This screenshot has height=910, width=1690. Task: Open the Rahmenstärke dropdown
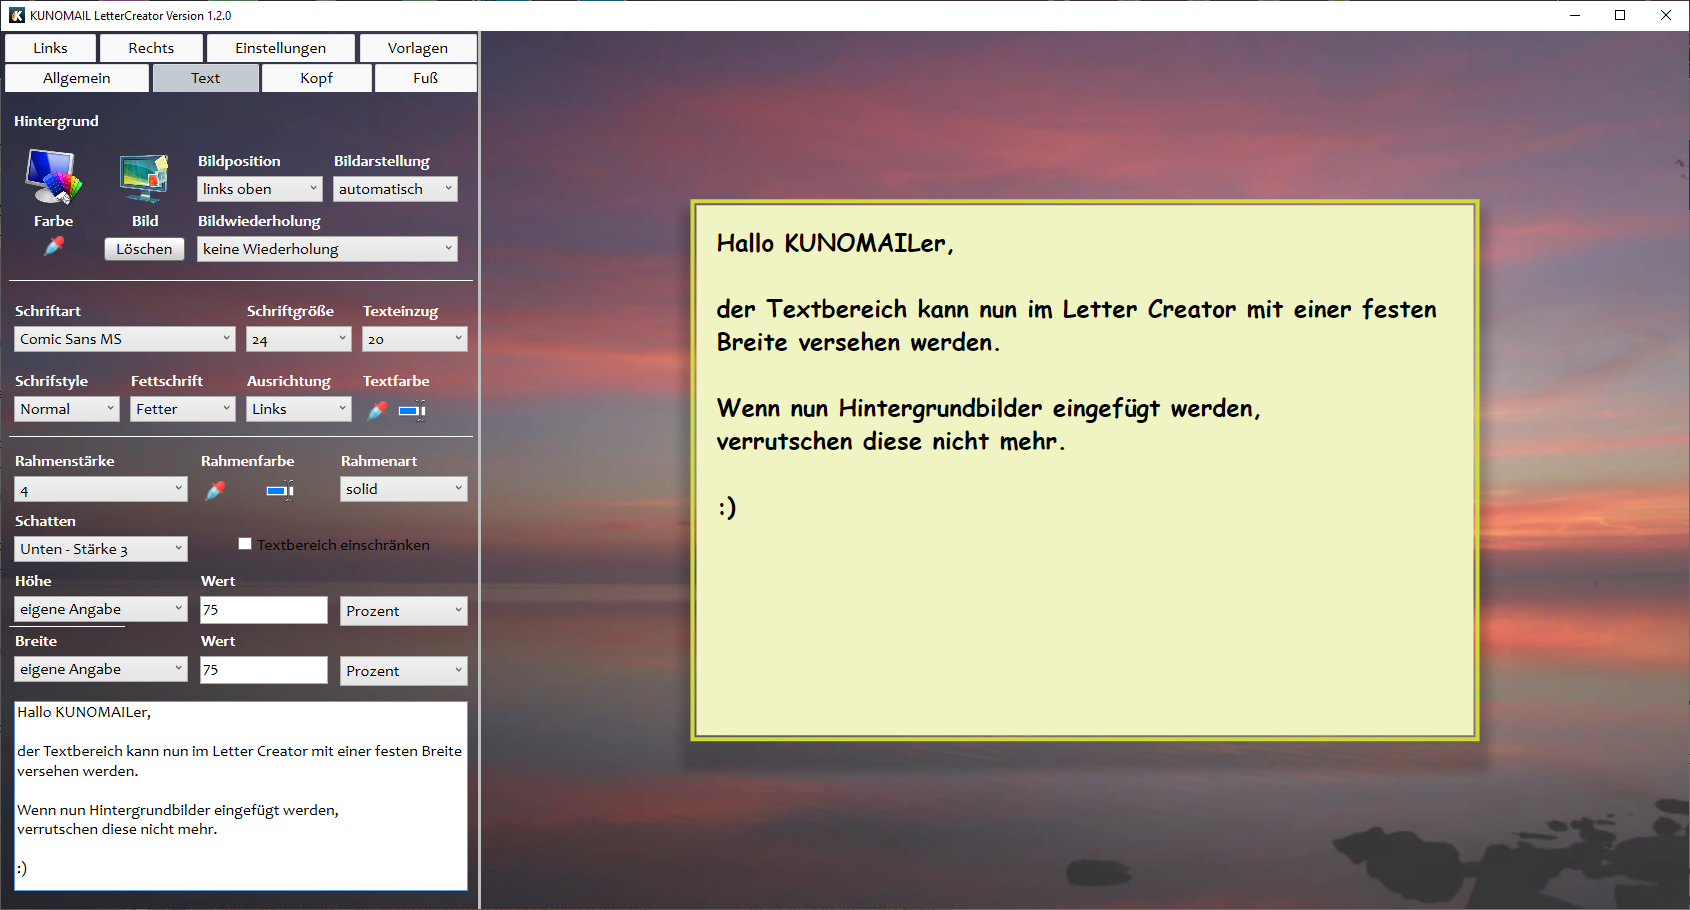pos(101,489)
